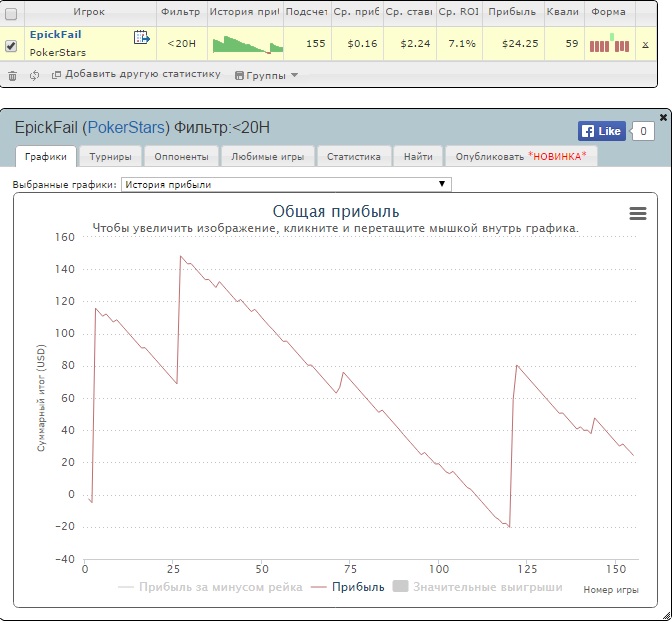Sort by the История прибыли column header
The height and width of the screenshot is (623, 672).
[x=244, y=12]
